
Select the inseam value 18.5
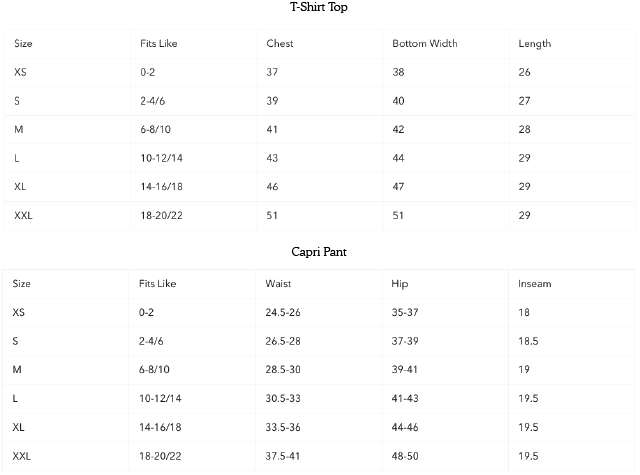(x=528, y=341)
